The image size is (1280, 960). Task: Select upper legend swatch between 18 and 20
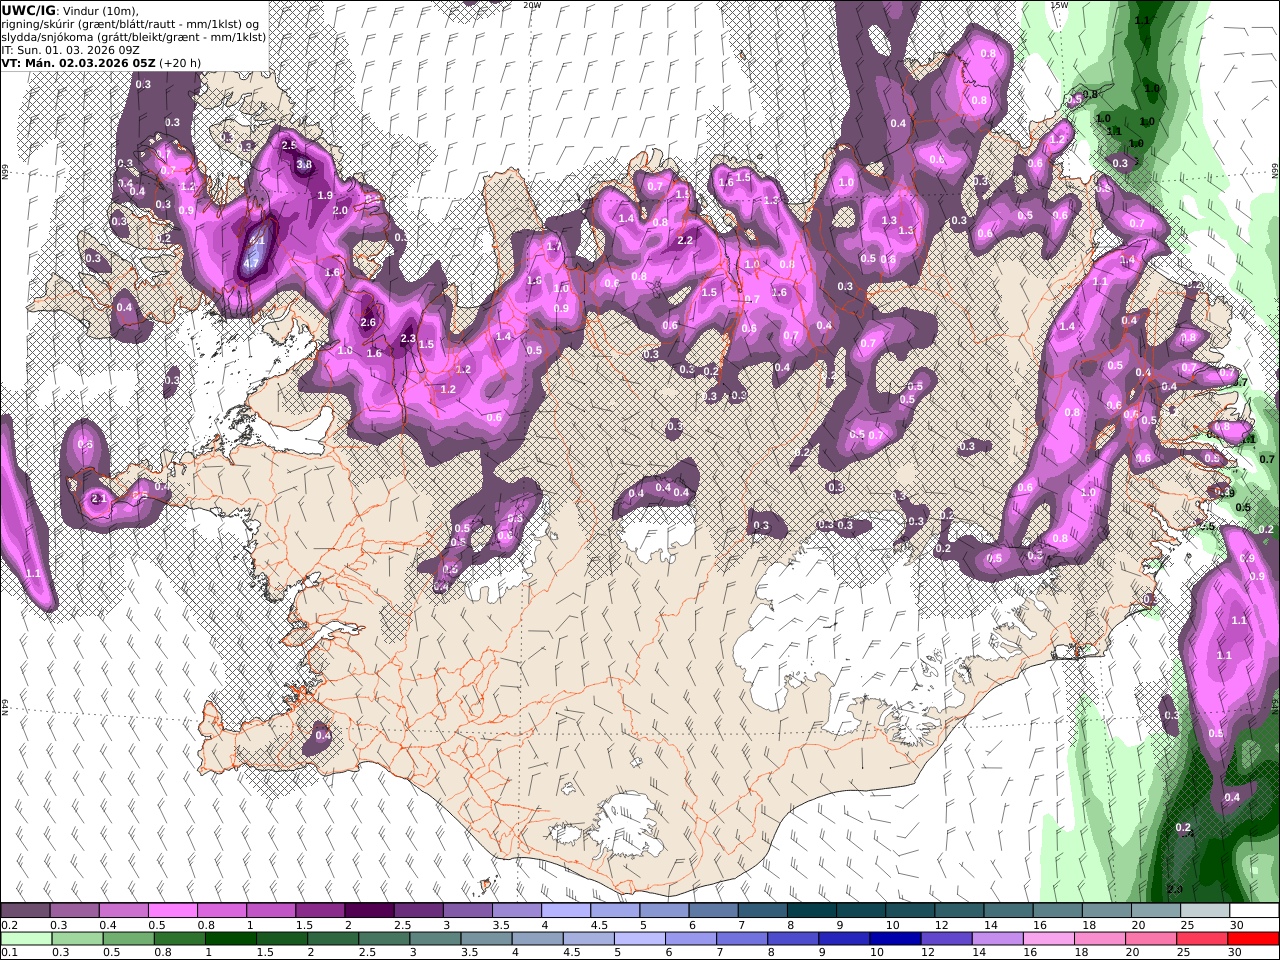point(1106,911)
